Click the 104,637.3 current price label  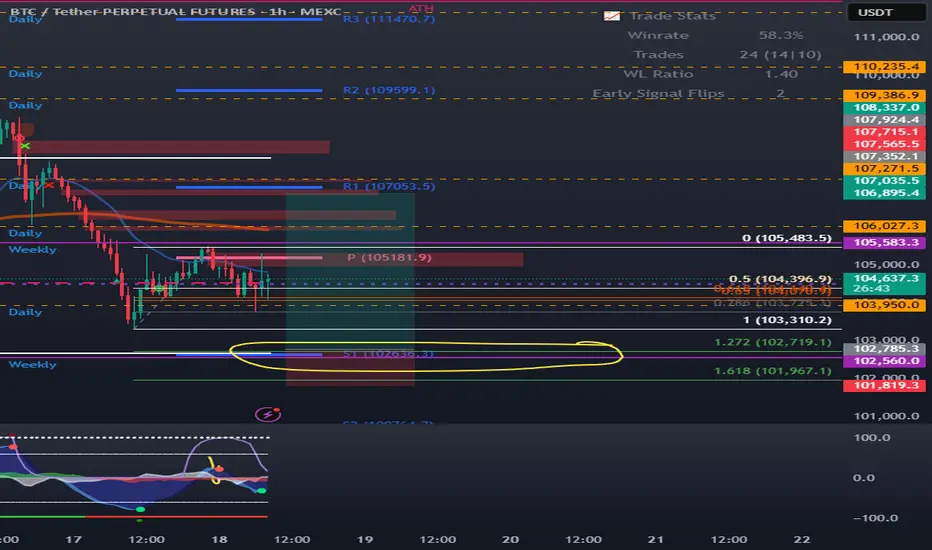click(884, 283)
